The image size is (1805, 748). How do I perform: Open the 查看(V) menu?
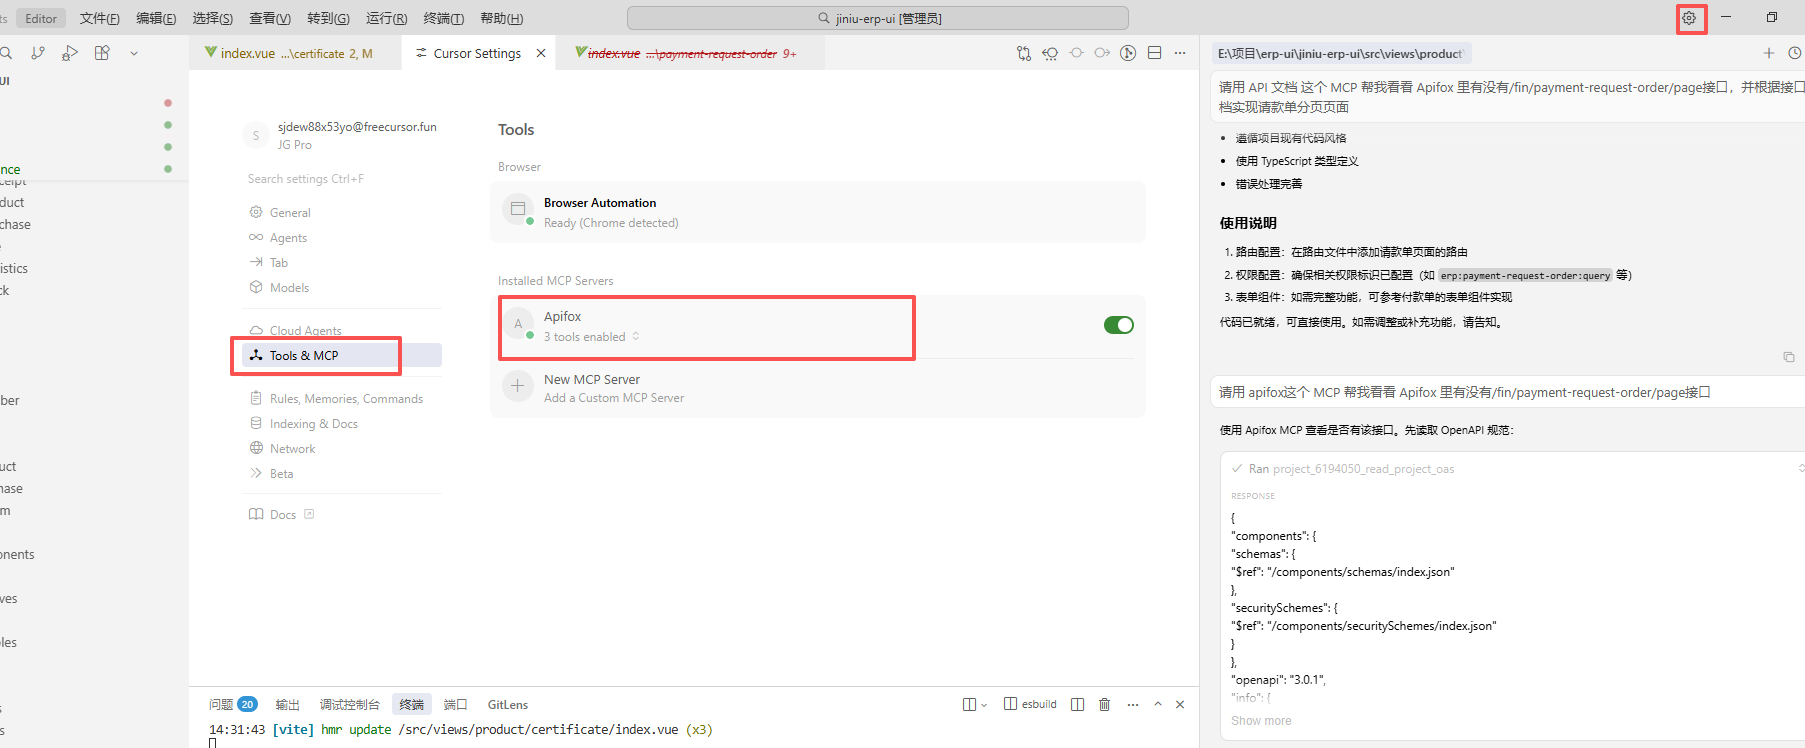(x=270, y=18)
